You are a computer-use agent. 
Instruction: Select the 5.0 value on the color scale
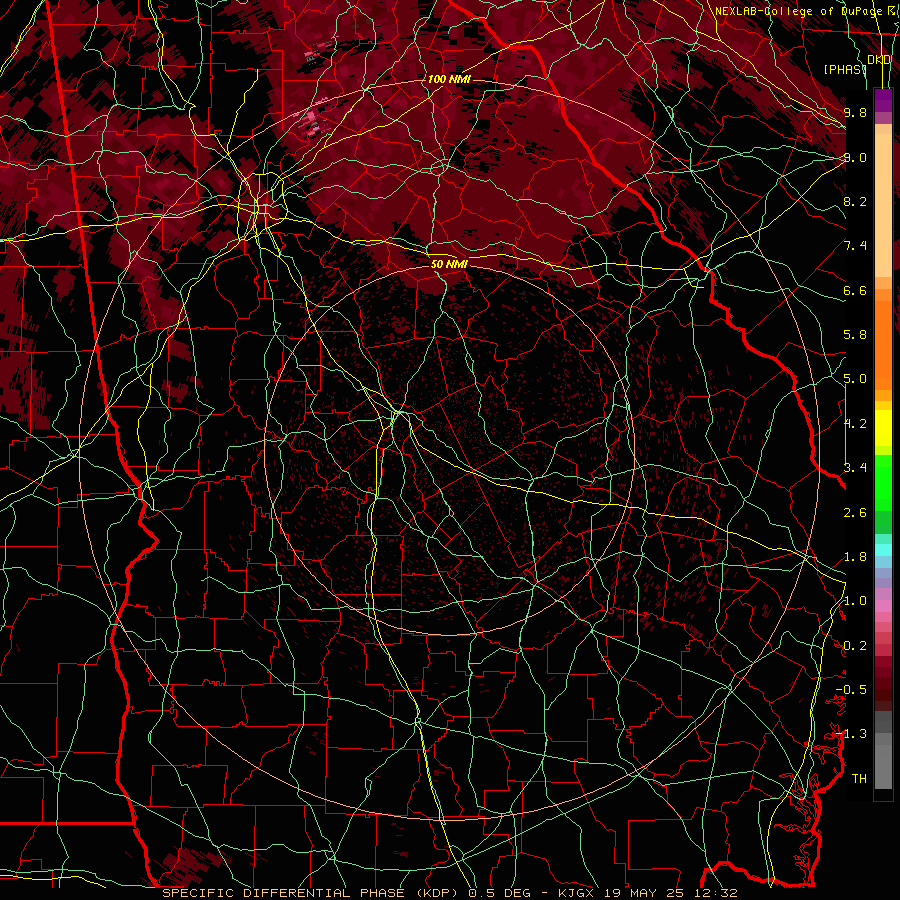click(855, 379)
